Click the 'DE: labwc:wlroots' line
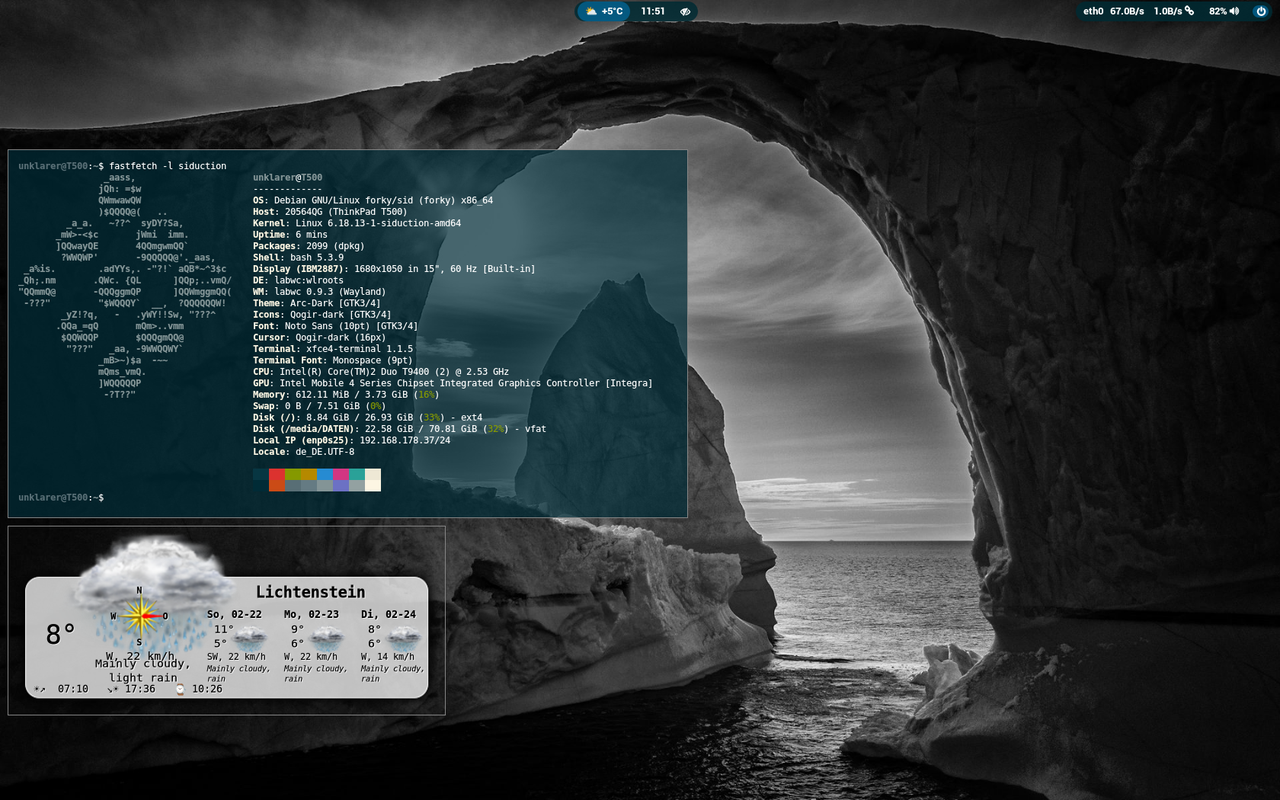Image resolution: width=1280 pixels, height=800 pixels. pyautogui.click(x=298, y=281)
